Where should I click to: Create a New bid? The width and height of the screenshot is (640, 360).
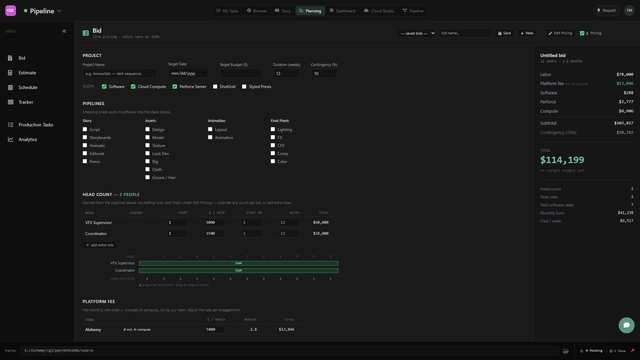[527, 33]
